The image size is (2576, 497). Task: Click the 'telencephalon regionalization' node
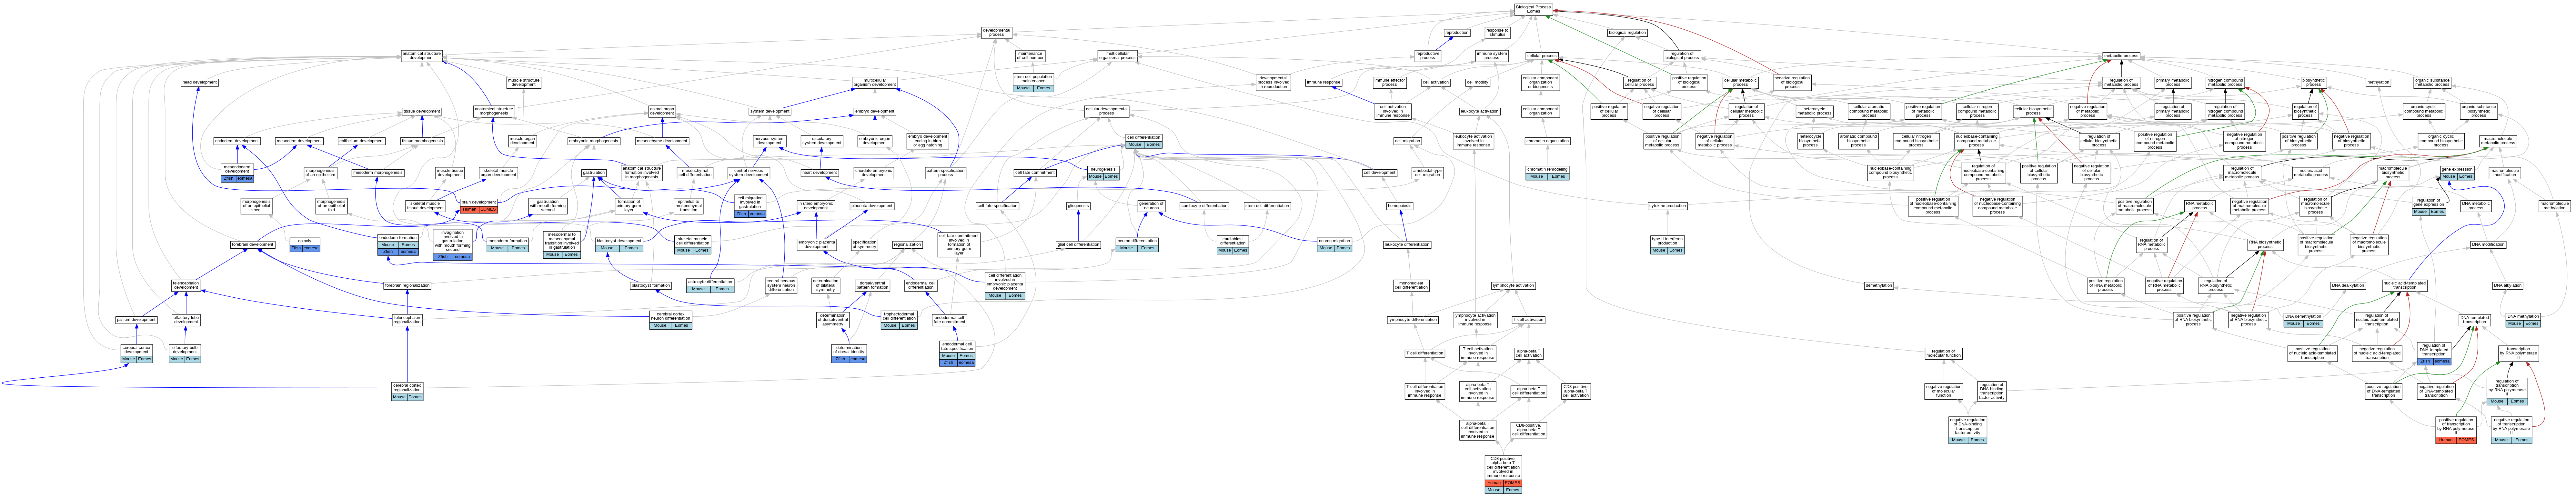pyautogui.click(x=407, y=320)
